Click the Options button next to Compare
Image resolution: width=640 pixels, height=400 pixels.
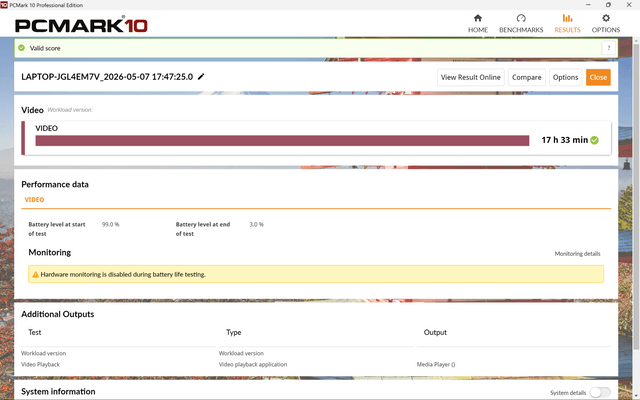pos(565,77)
